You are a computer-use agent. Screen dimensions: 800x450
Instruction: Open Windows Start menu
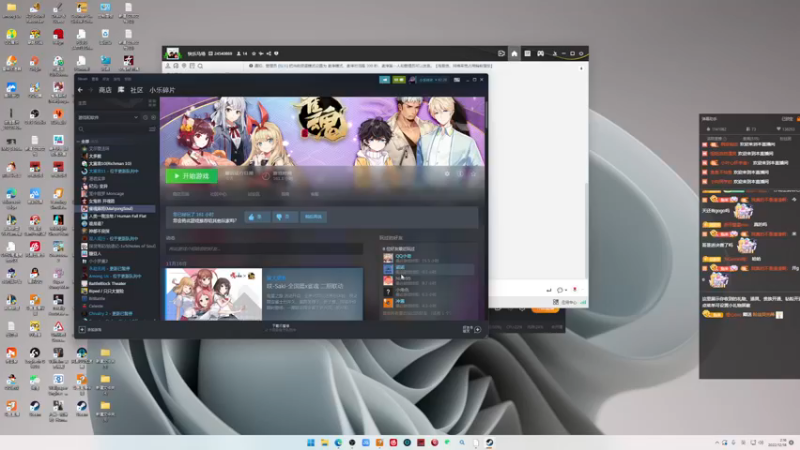pyautogui.click(x=311, y=442)
